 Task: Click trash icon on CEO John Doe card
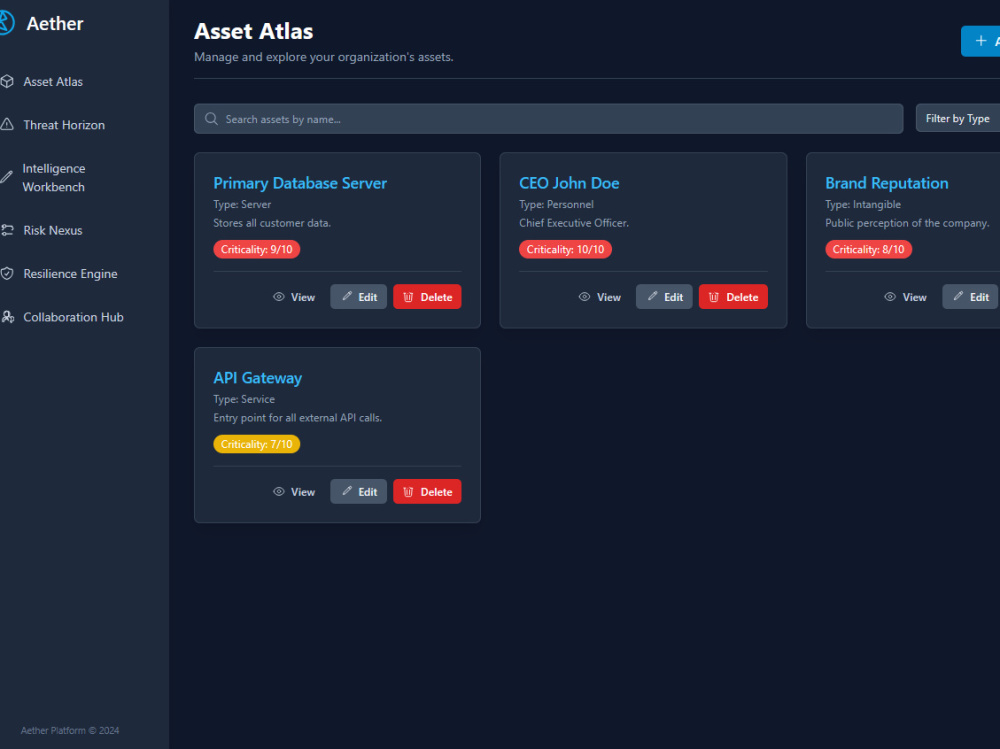click(x=714, y=297)
